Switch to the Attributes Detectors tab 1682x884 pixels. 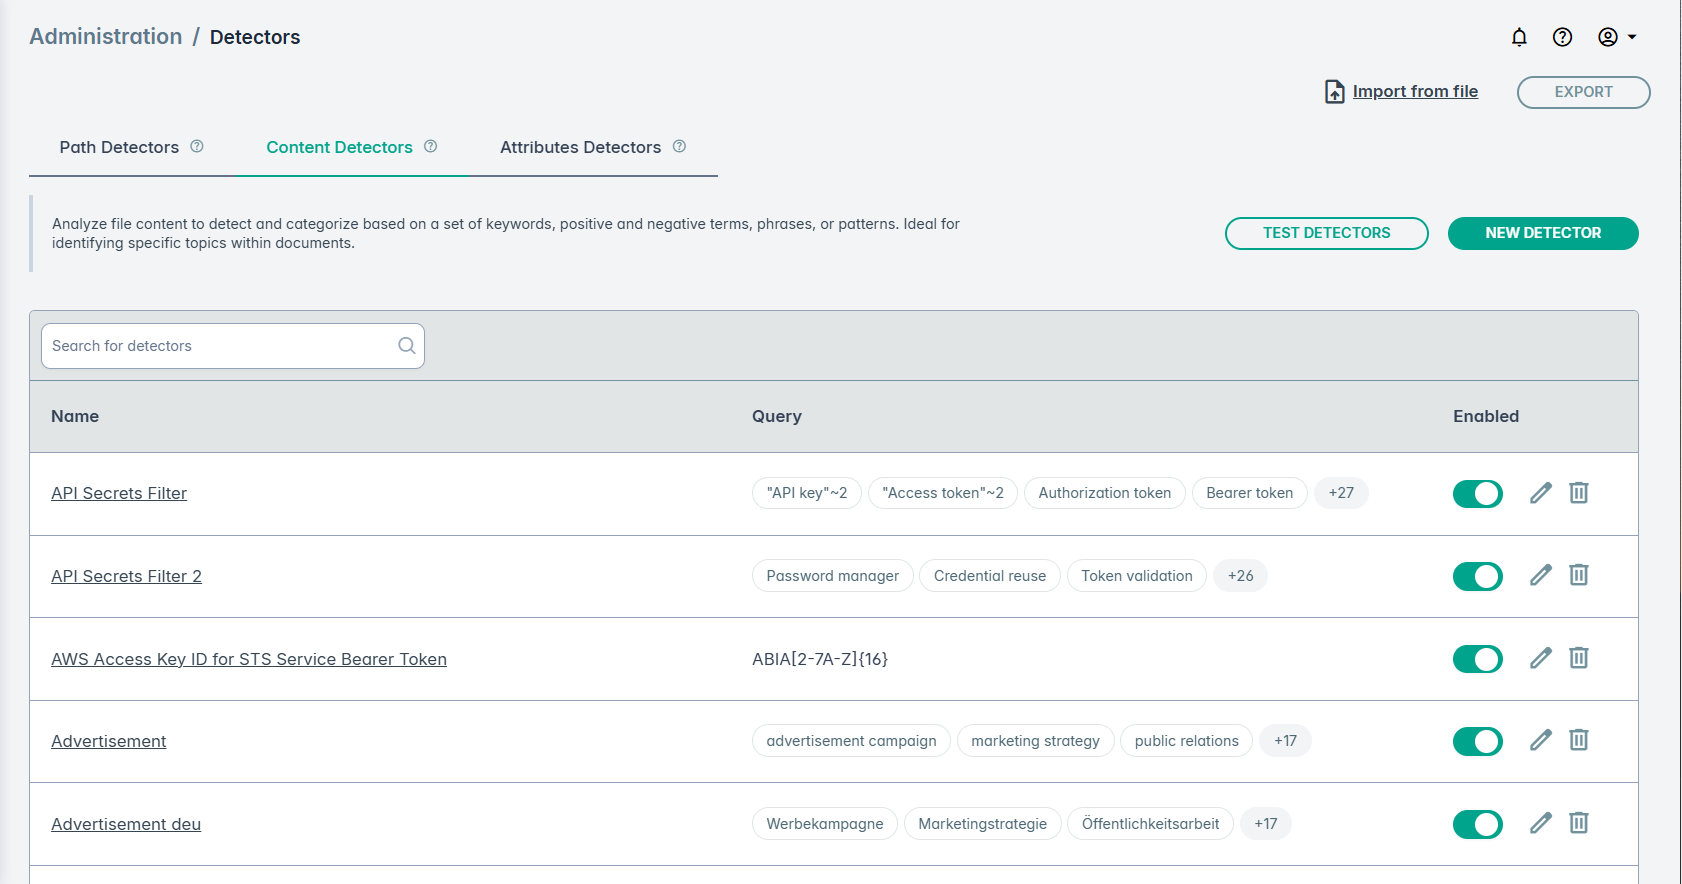tap(580, 147)
